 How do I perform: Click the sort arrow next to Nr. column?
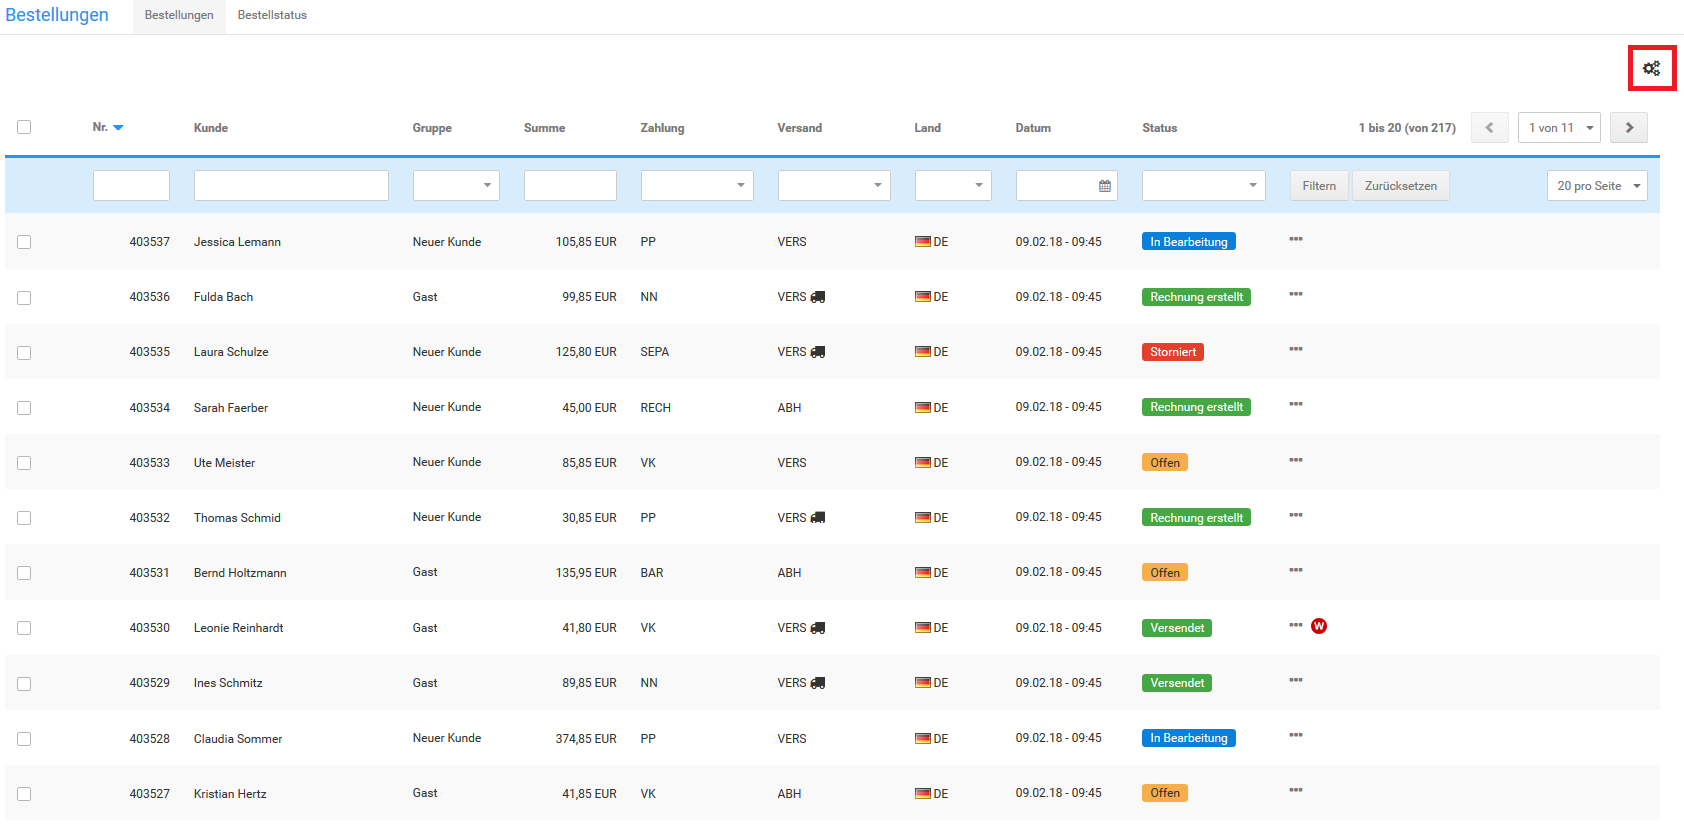(118, 128)
